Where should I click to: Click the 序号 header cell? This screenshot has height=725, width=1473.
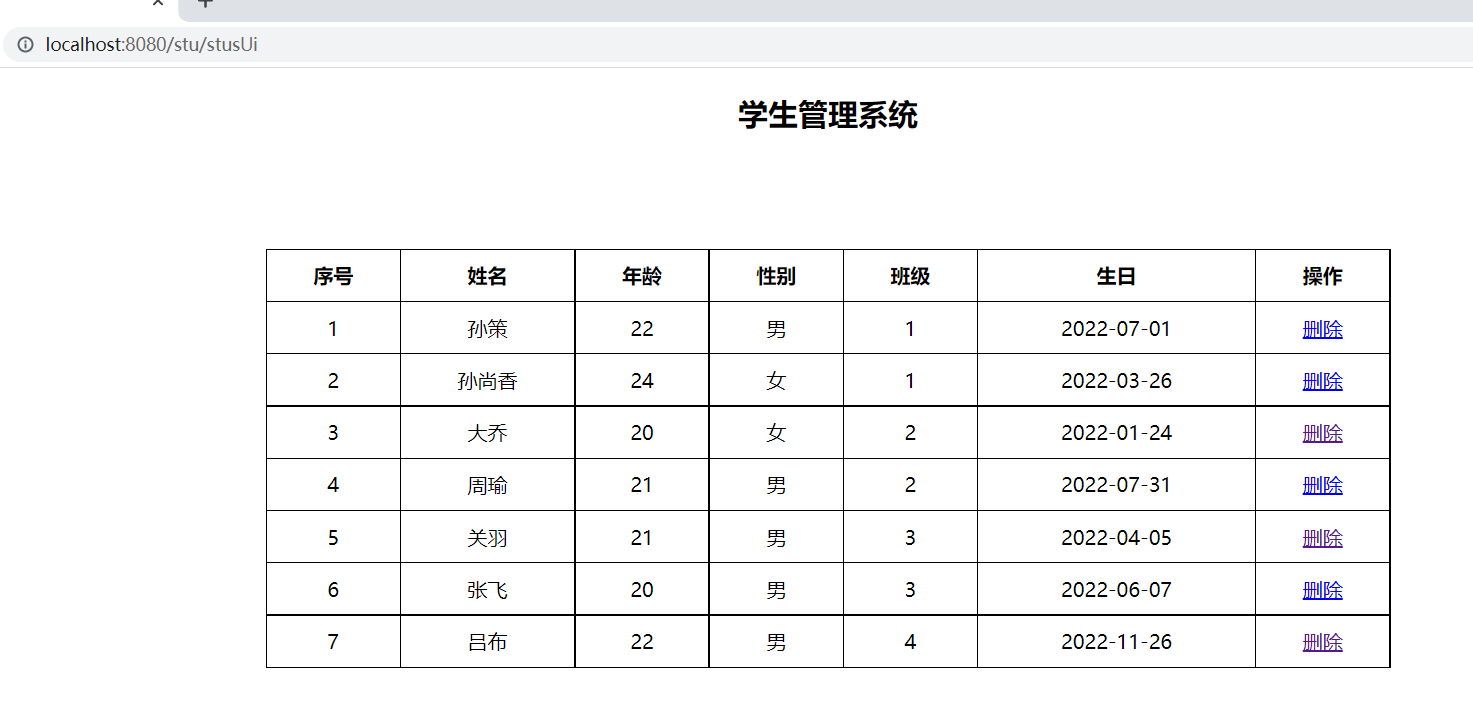[x=332, y=275]
